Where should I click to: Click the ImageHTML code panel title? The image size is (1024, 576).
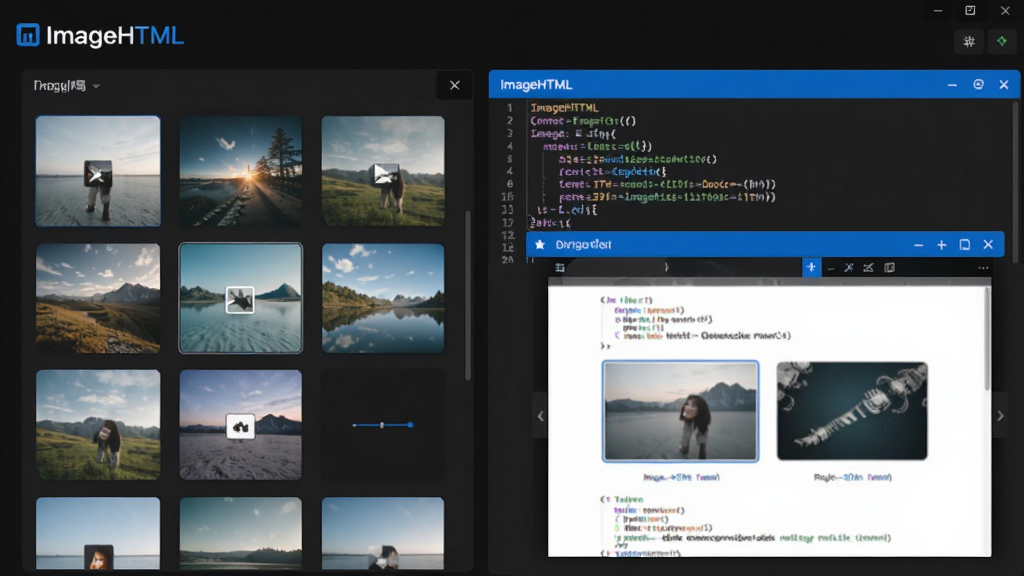pyautogui.click(x=536, y=85)
